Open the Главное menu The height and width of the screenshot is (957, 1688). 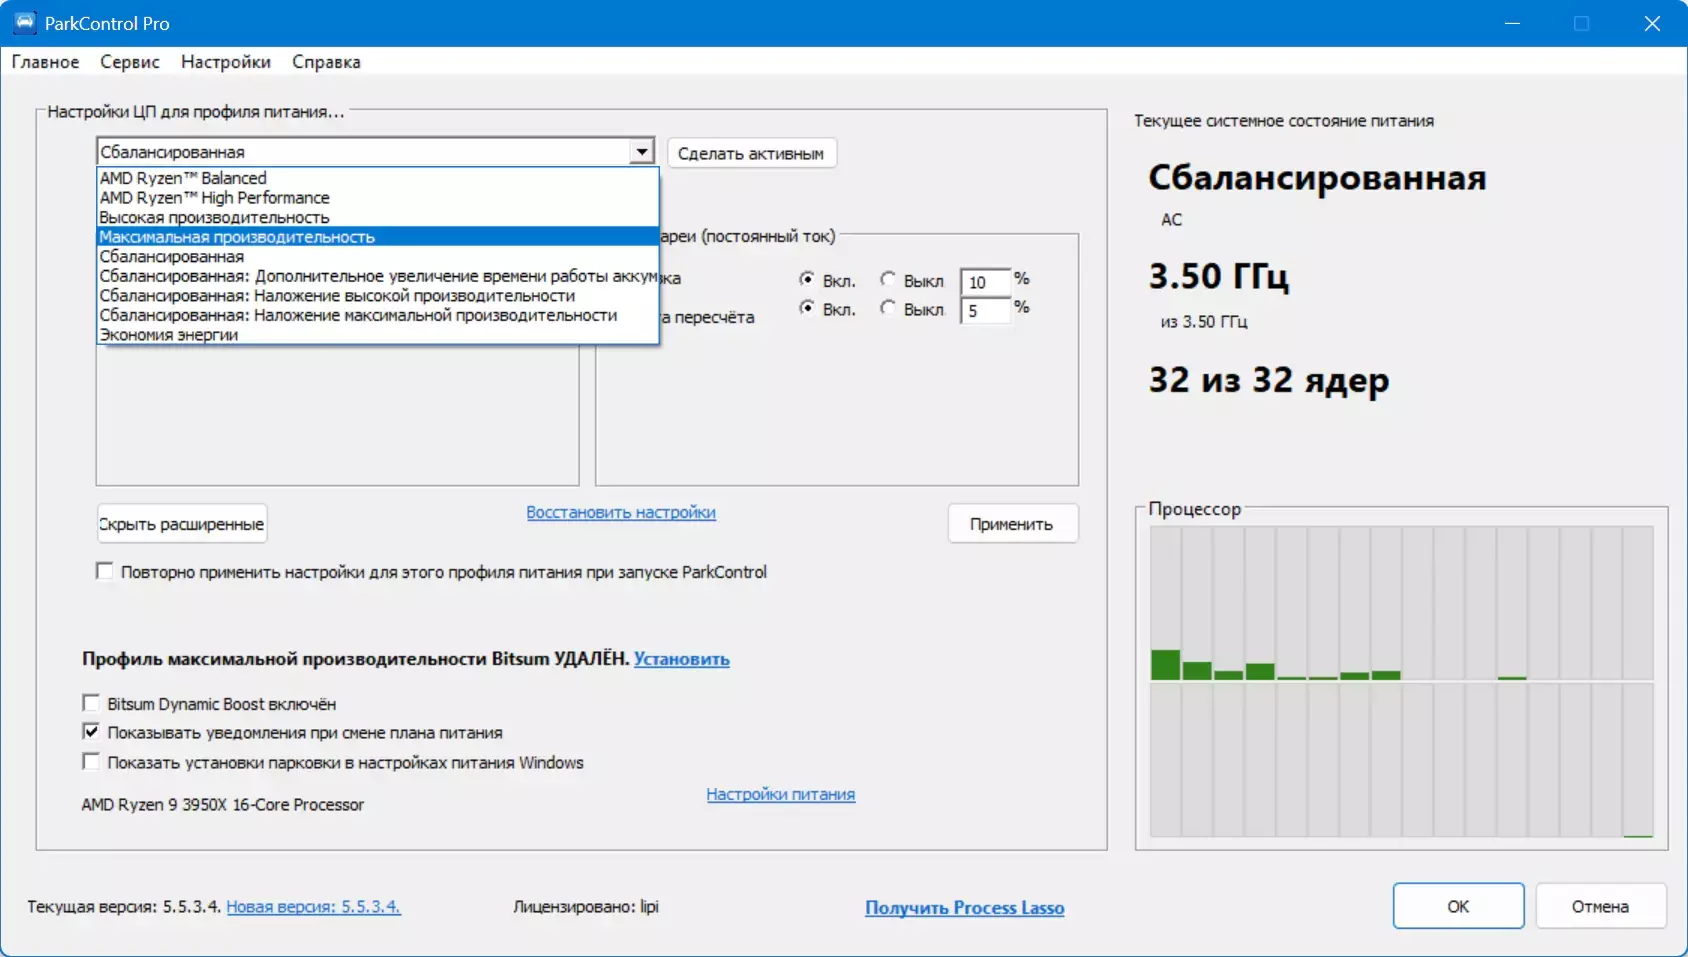[x=45, y=62]
